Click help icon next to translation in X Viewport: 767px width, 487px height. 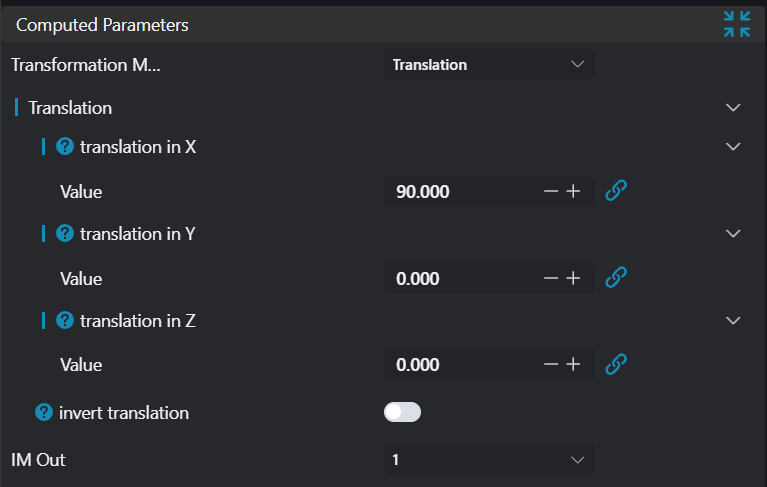tap(65, 146)
